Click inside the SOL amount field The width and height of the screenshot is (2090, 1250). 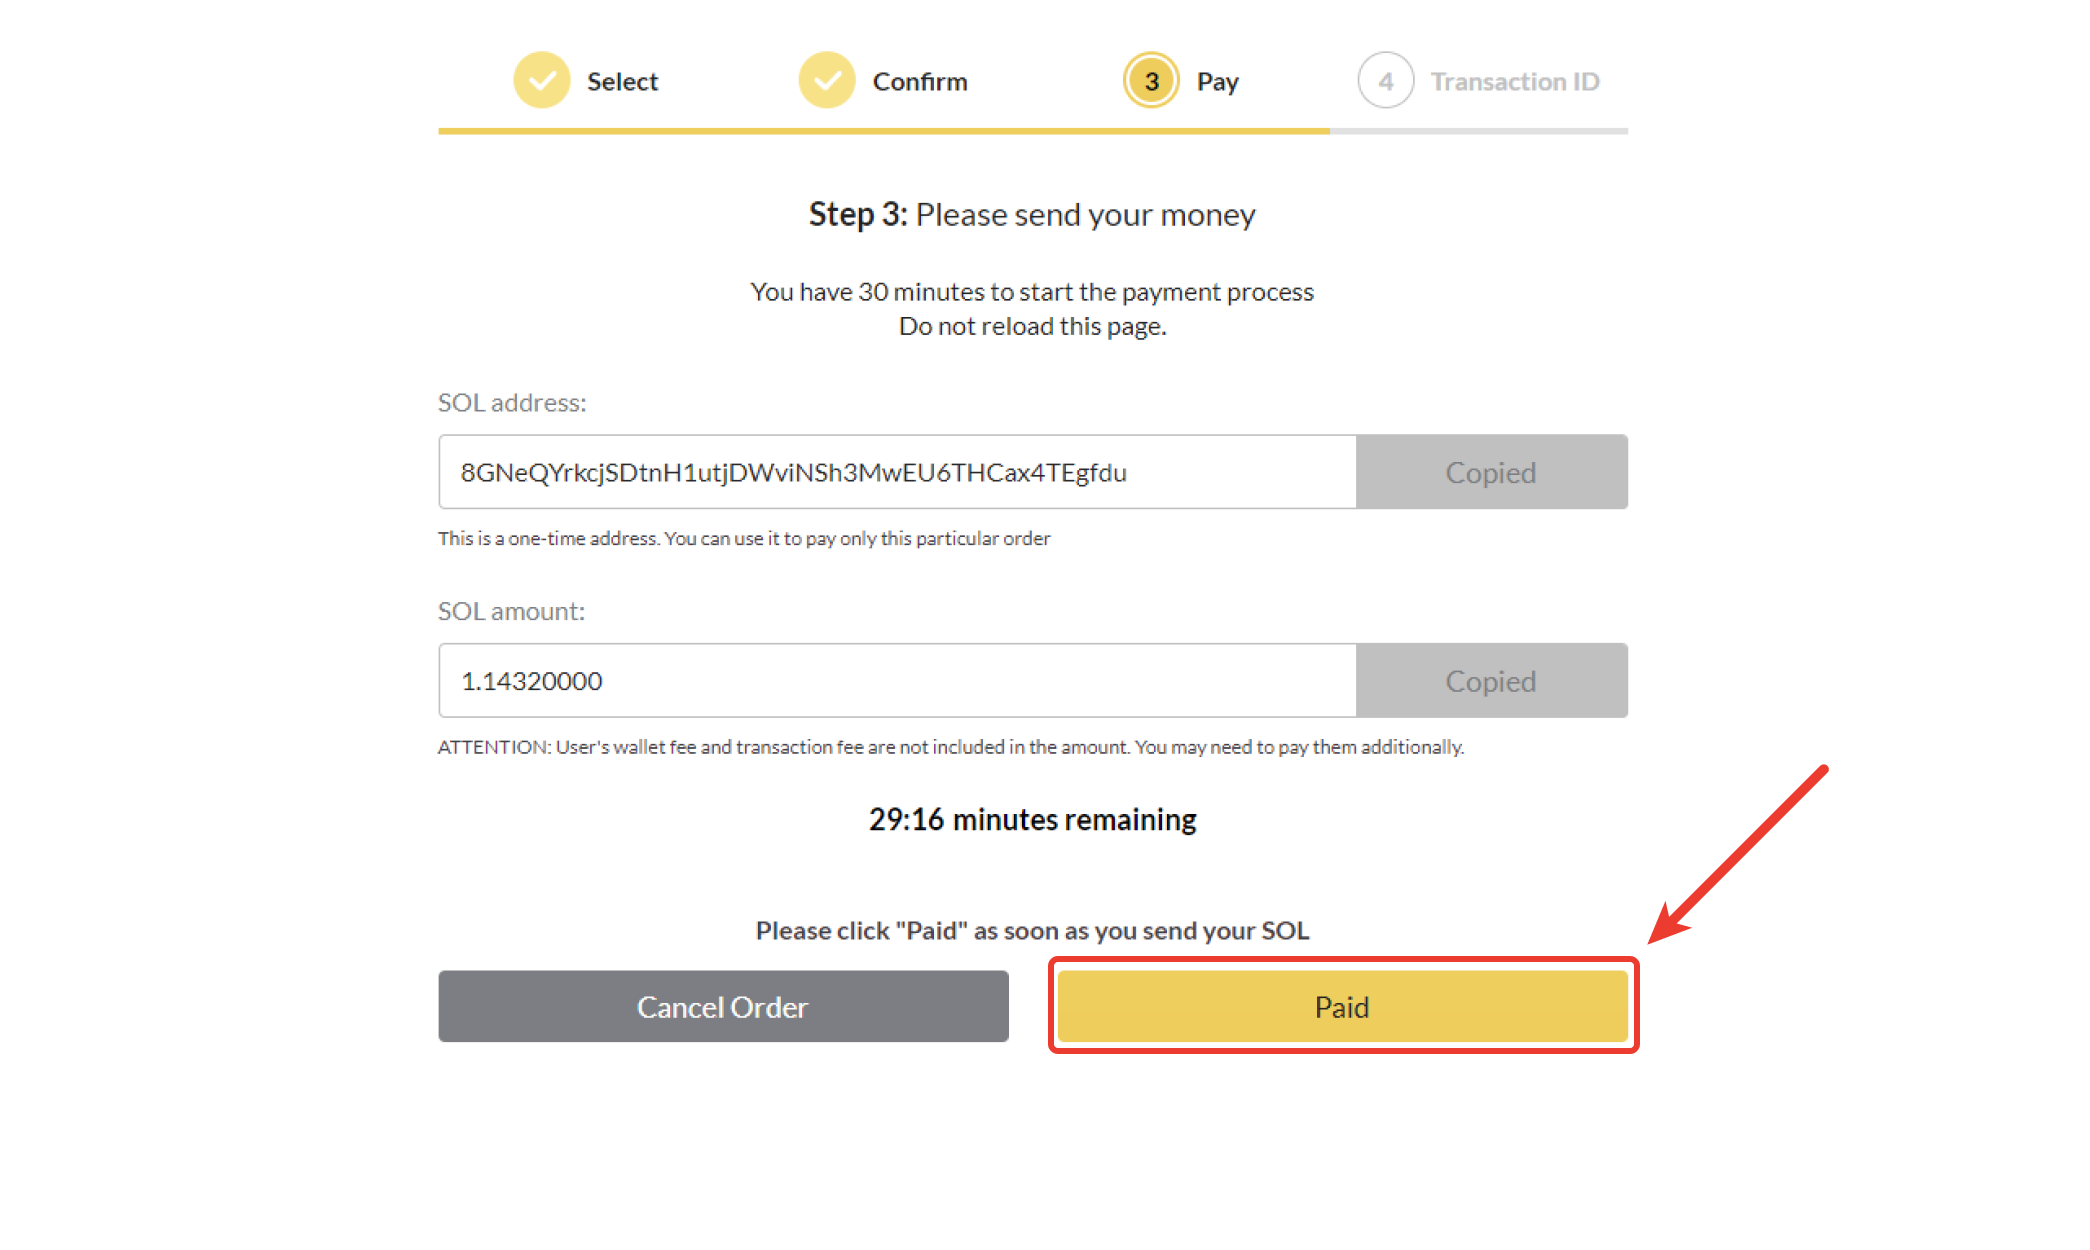[896, 681]
